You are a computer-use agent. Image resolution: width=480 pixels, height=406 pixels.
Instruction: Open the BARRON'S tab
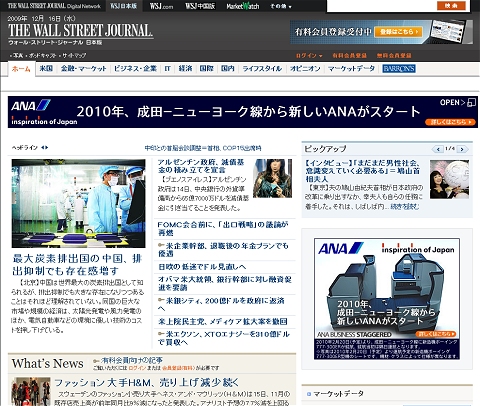point(399,69)
